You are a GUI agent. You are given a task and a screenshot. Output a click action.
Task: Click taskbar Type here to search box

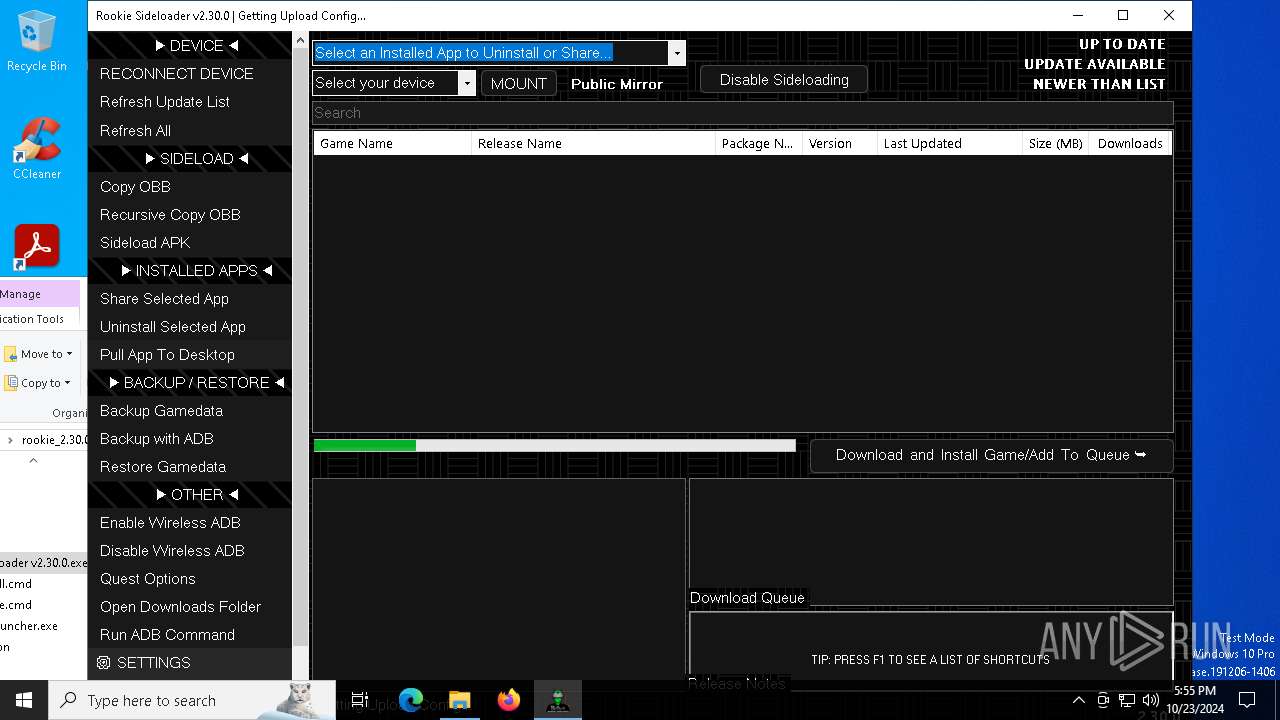[192, 700]
